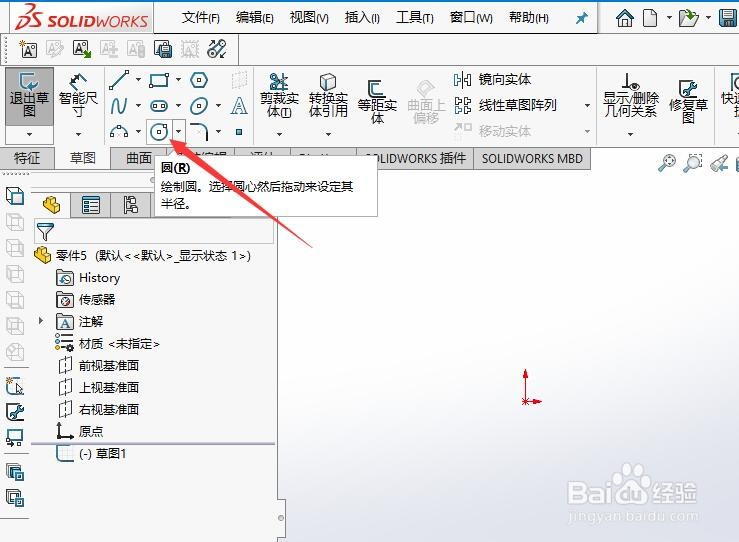Viewport: 739px width, 542px height.
Task: Select the Line sketch tool
Action: [x=119, y=80]
